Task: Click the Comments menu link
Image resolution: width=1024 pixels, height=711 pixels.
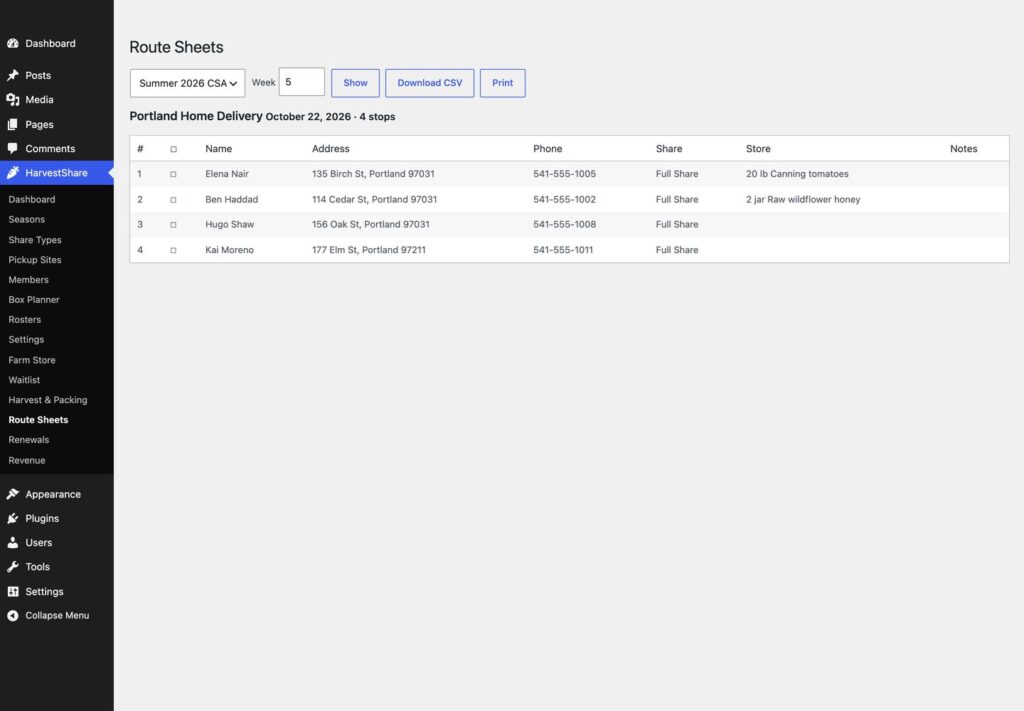Action: pyautogui.click(x=50, y=148)
